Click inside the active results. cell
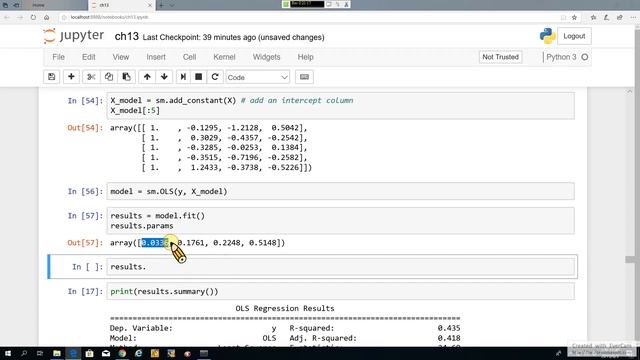This screenshot has width=640, height=360. 340,267
